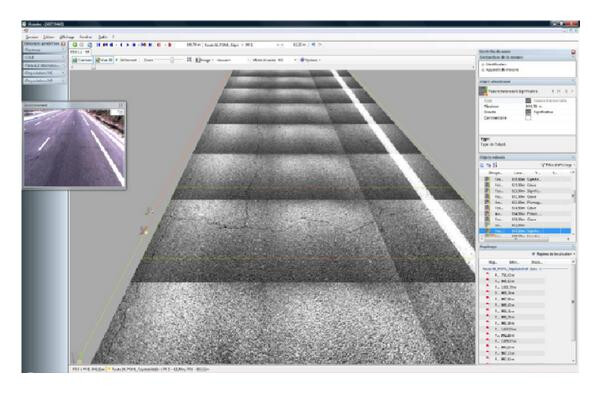Open the Repères de localisation dropdown
Viewport: 600px width, 393px height.
(x=553, y=254)
